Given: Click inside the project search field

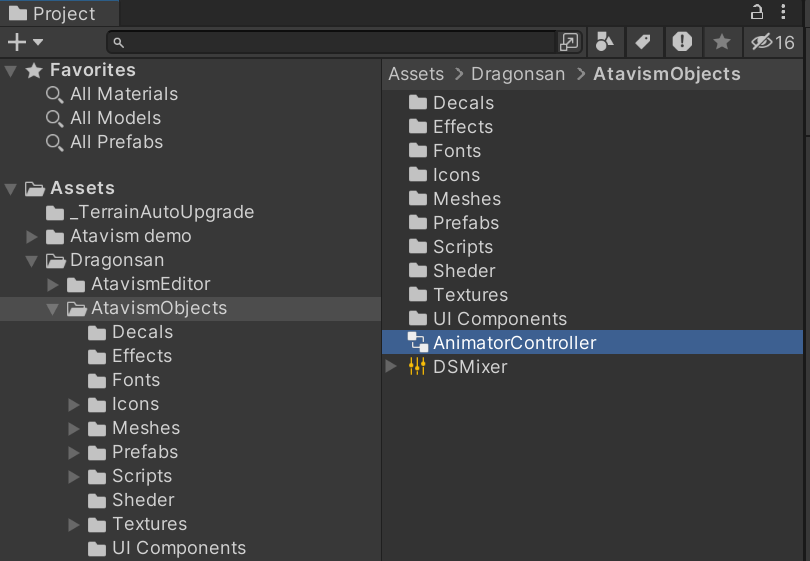Looking at the screenshot, I should click(335, 42).
